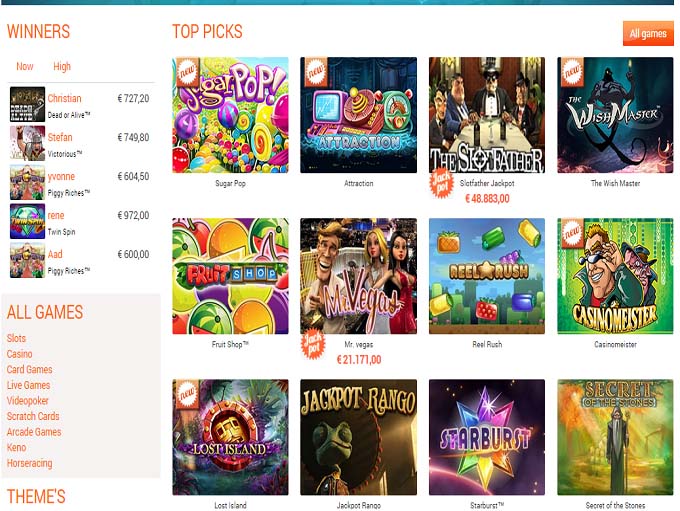Select the Dead or Alive winner icon
The height and width of the screenshot is (511, 680).
click(x=27, y=104)
